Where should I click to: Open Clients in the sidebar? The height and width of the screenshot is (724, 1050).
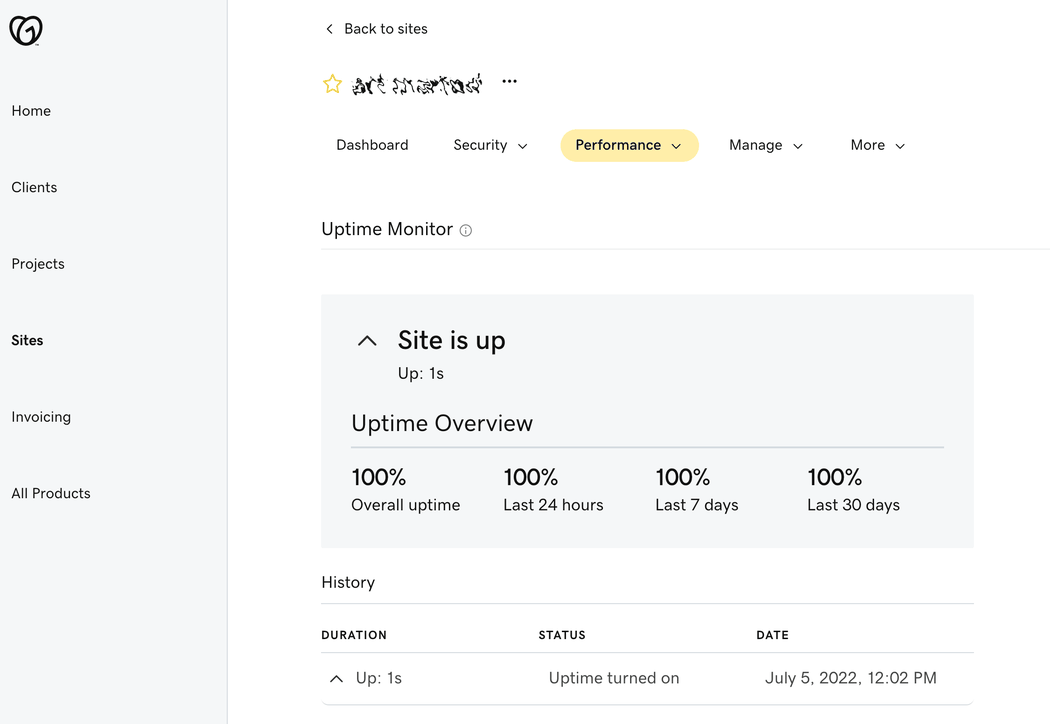click(x=34, y=188)
